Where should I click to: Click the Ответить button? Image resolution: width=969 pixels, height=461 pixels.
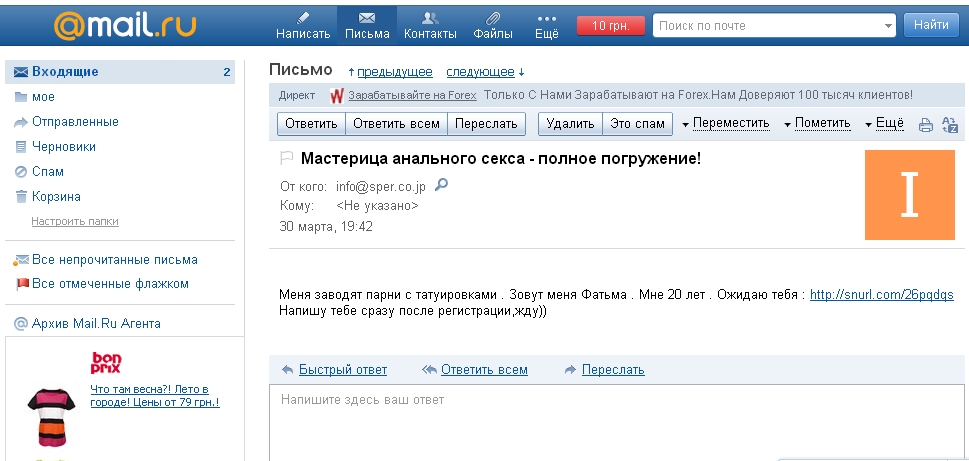coord(311,124)
